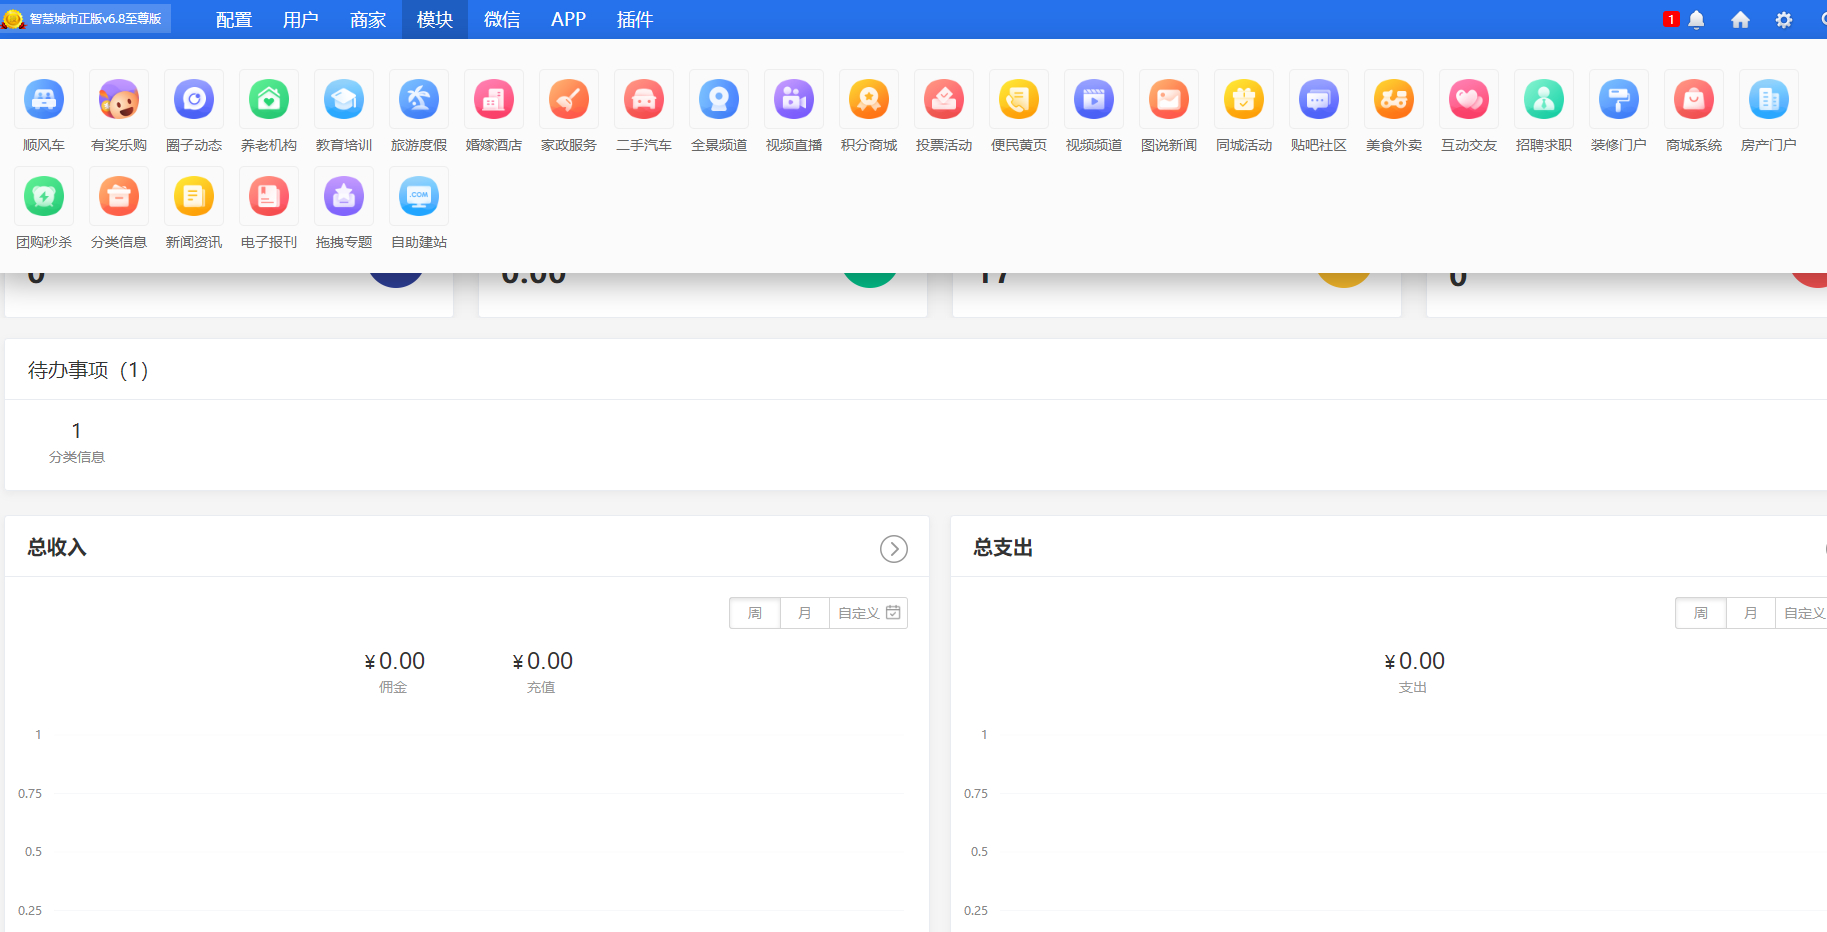
Task: Go to the home page icon
Action: (x=1740, y=20)
